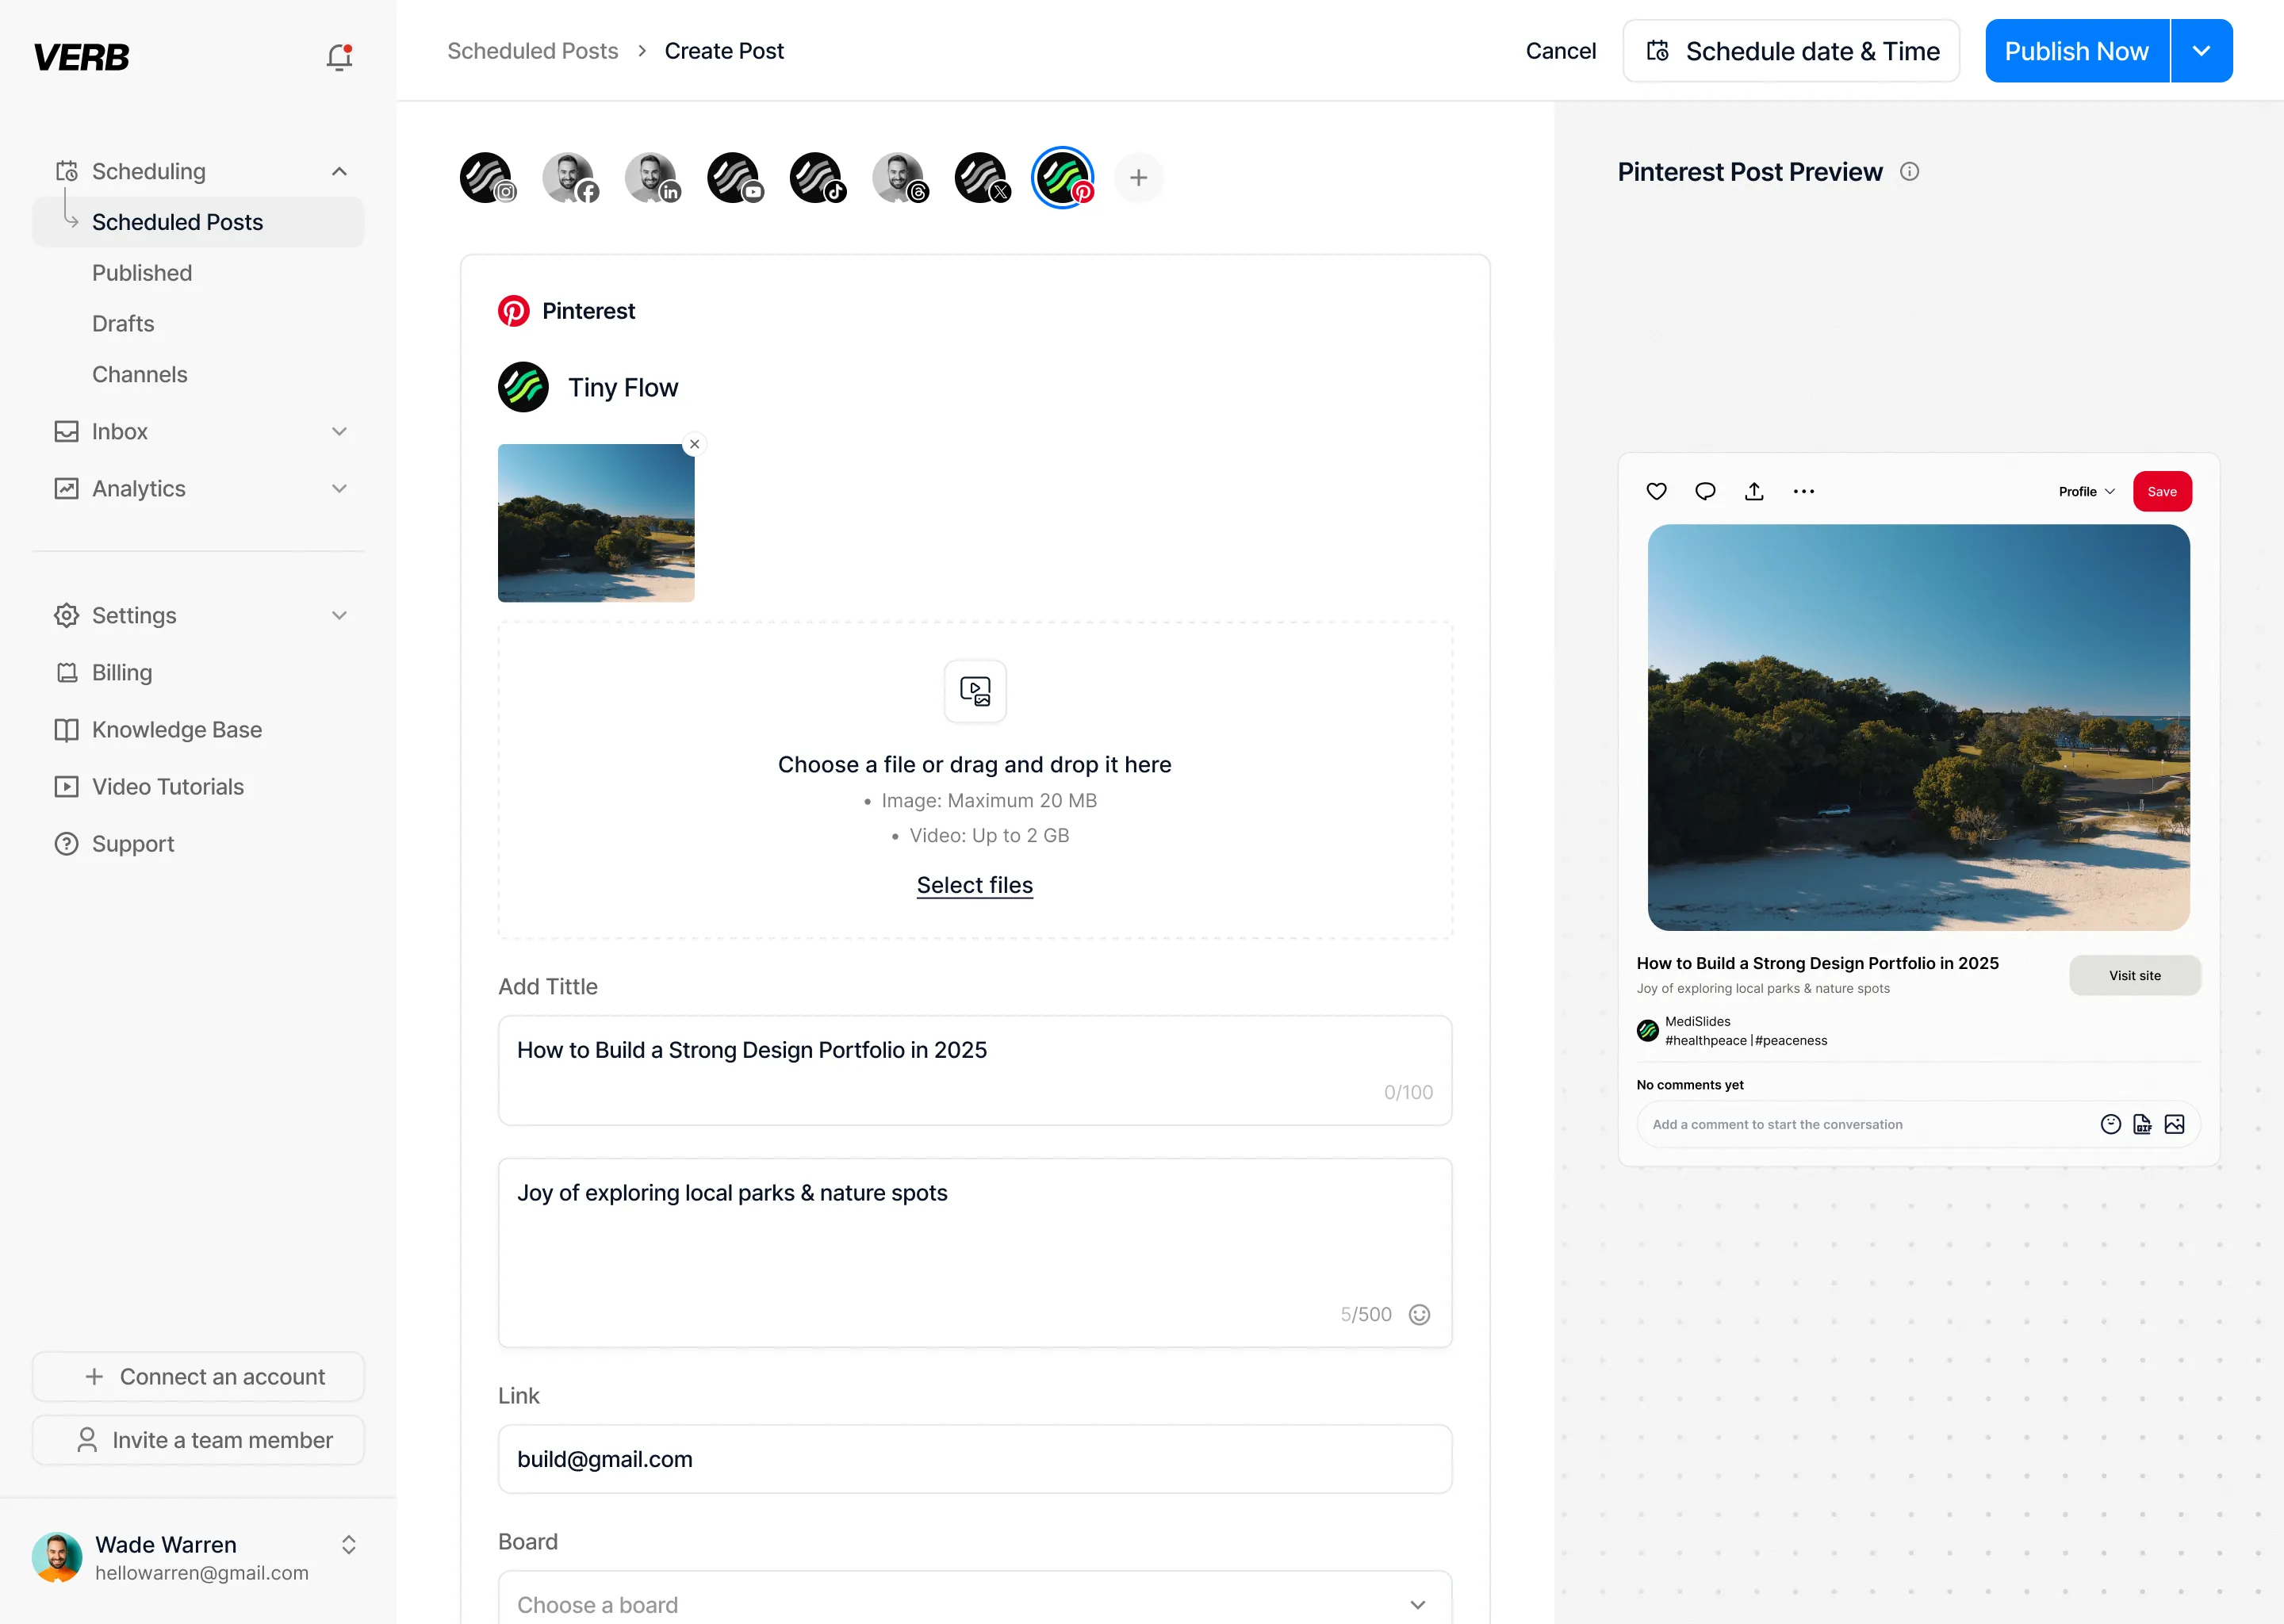Click Publish Now
Viewport: 2284px width, 1624px height.
(x=2076, y=51)
